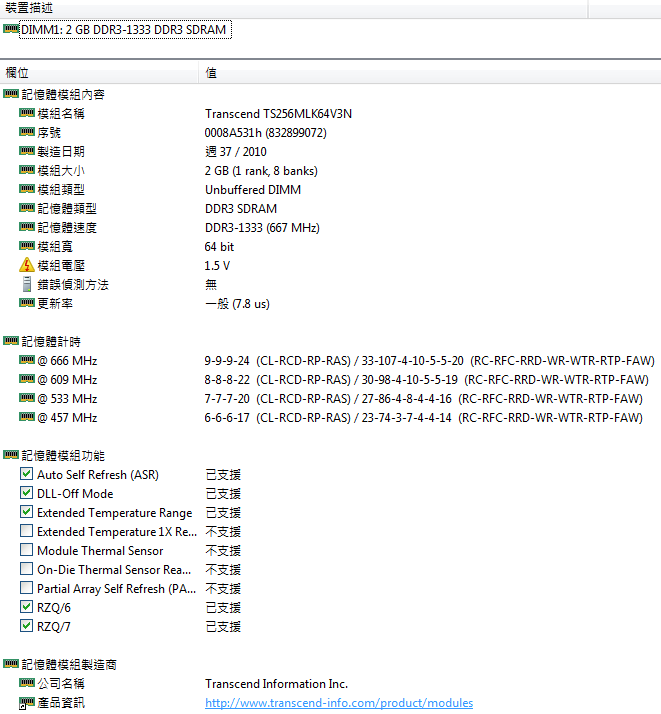Select the 記憶體模組內容 section heading text
The image size is (661, 714).
tap(63, 95)
